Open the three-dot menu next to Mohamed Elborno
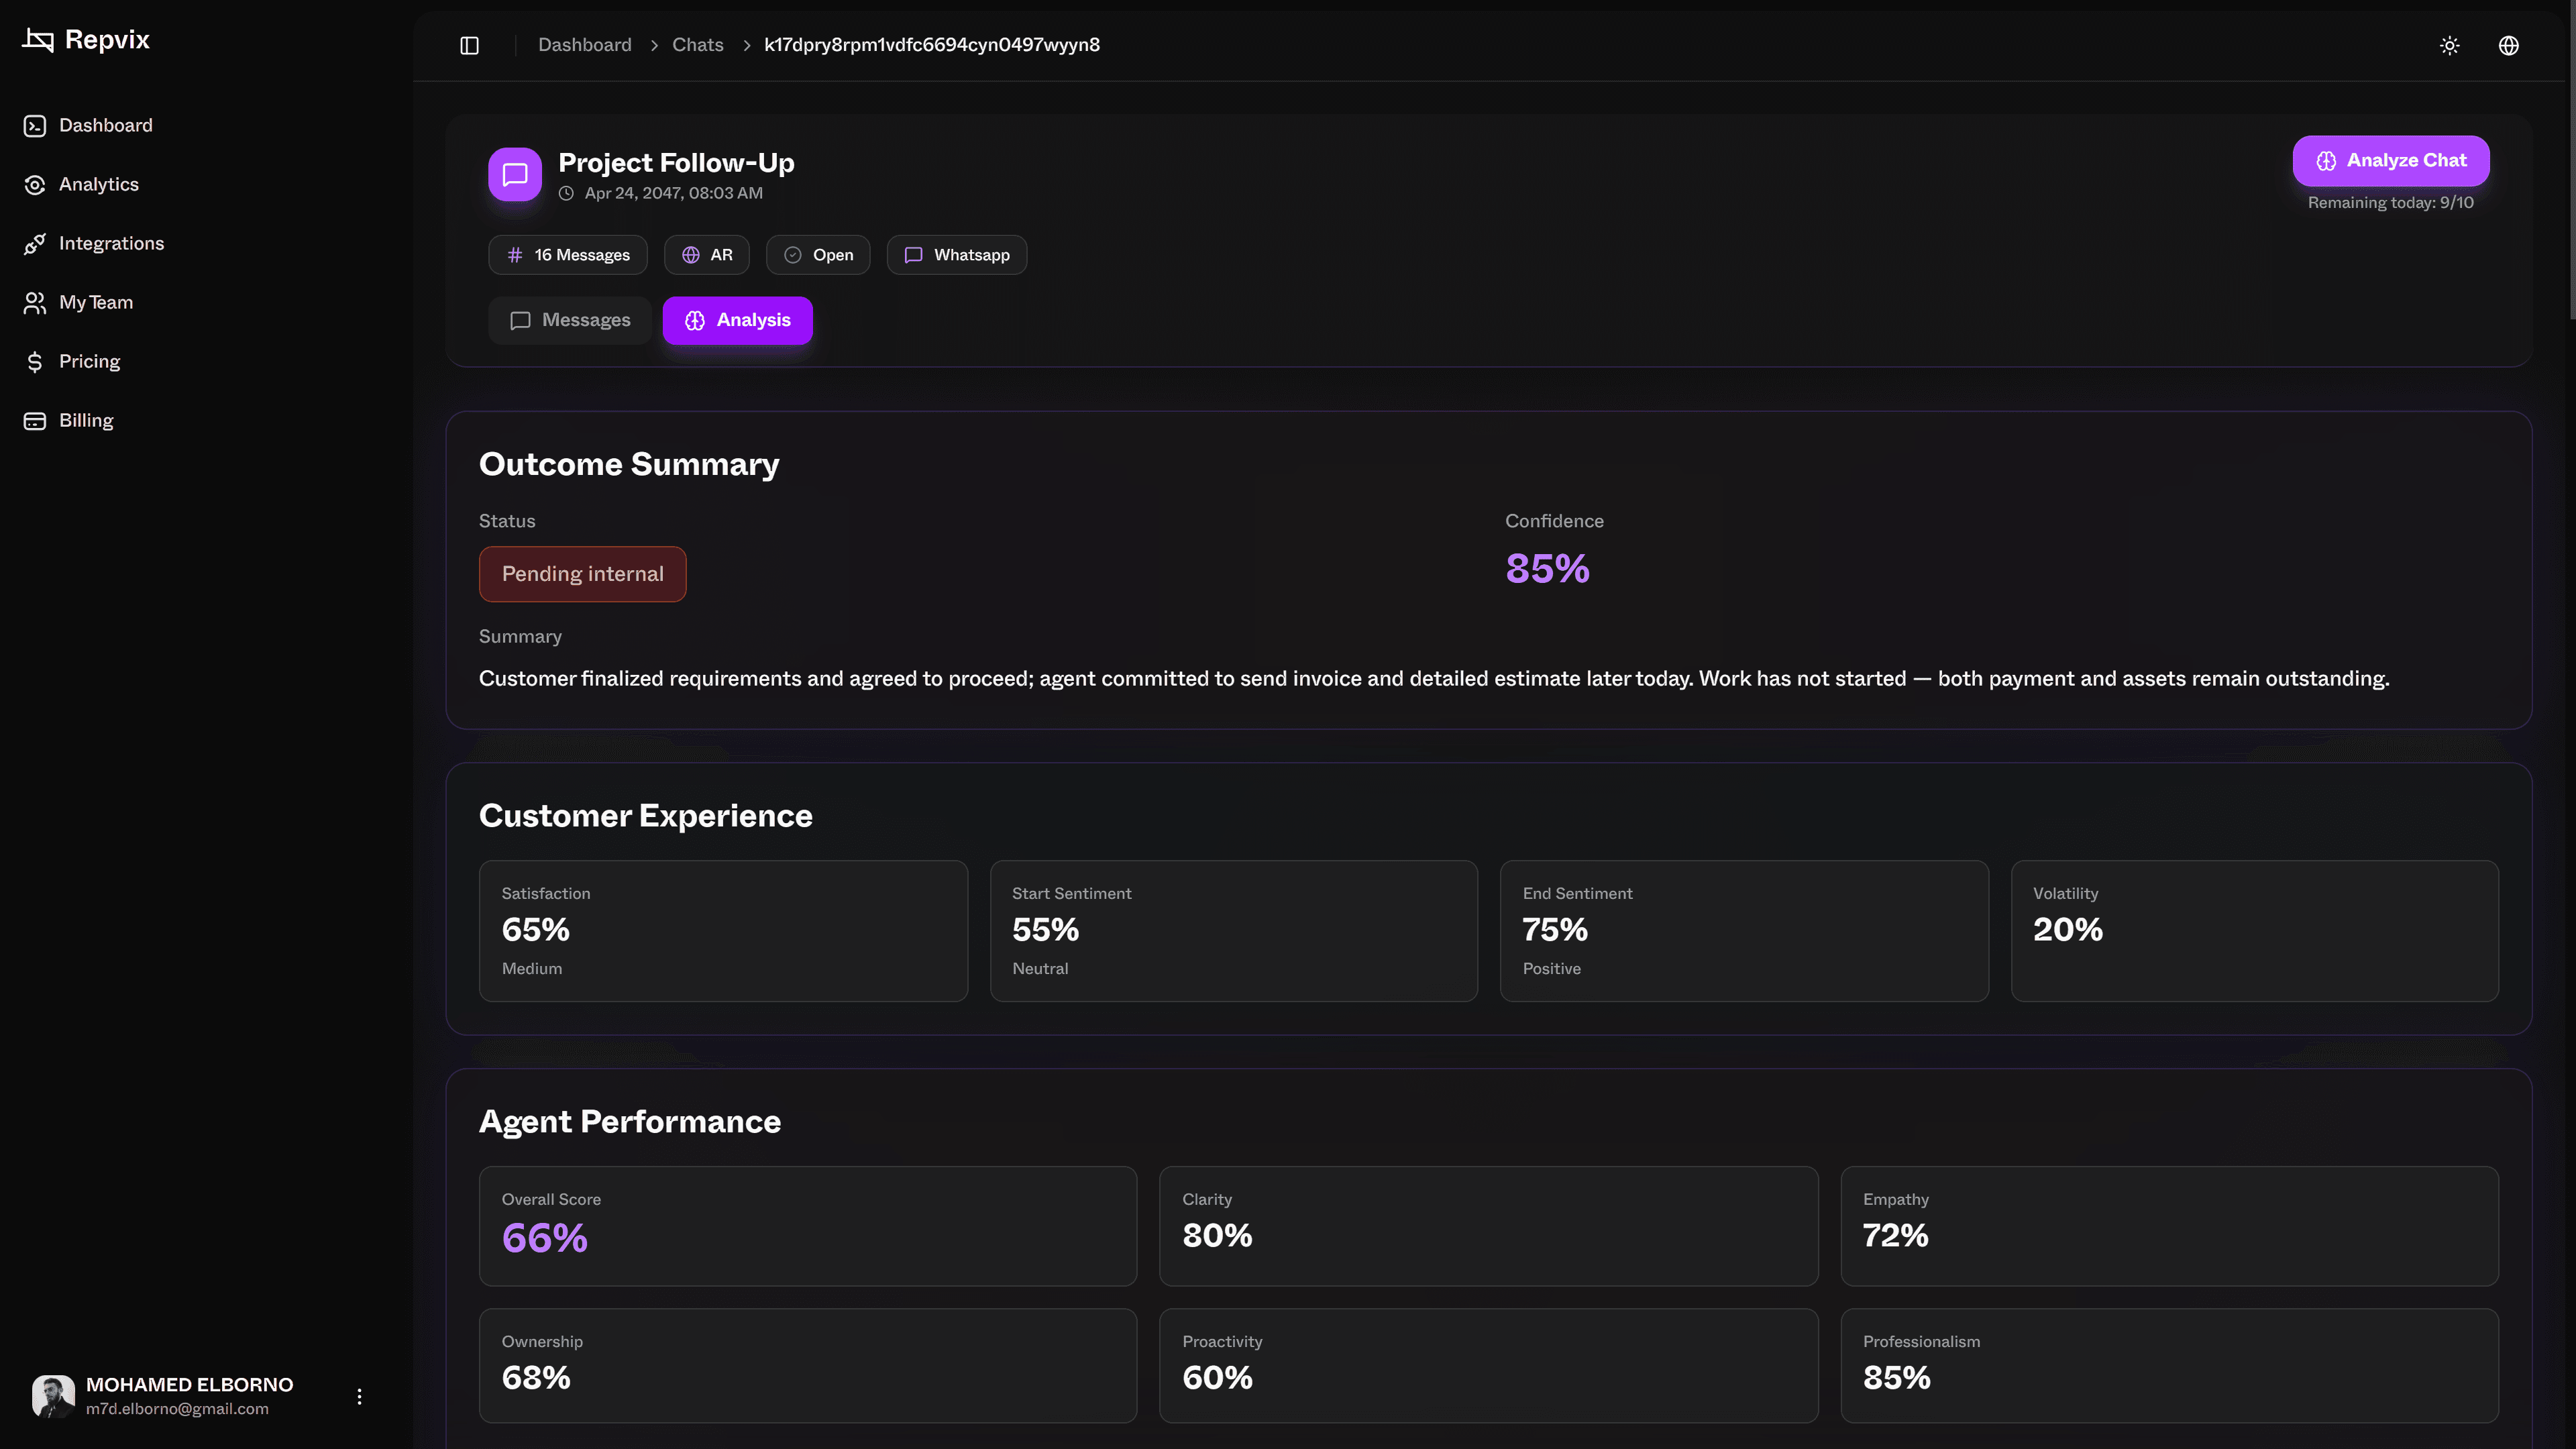Viewport: 2576px width, 1449px height. 359,1396
